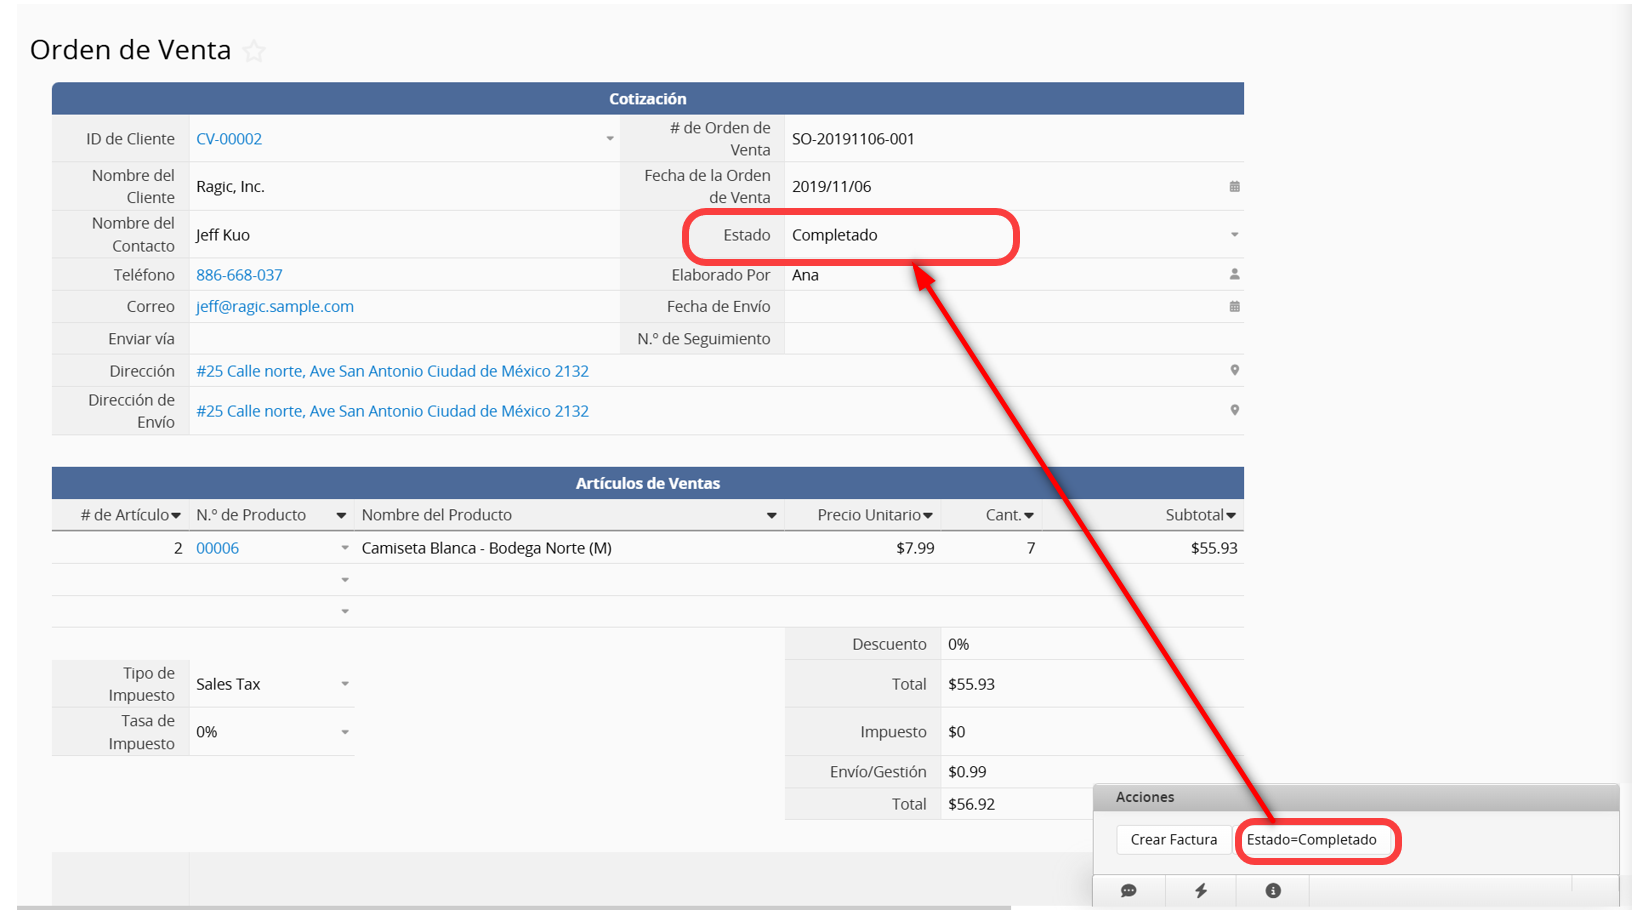The image size is (1632, 923).
Task: Open the Estado dropdown arrow
Action: (1234, 235)
